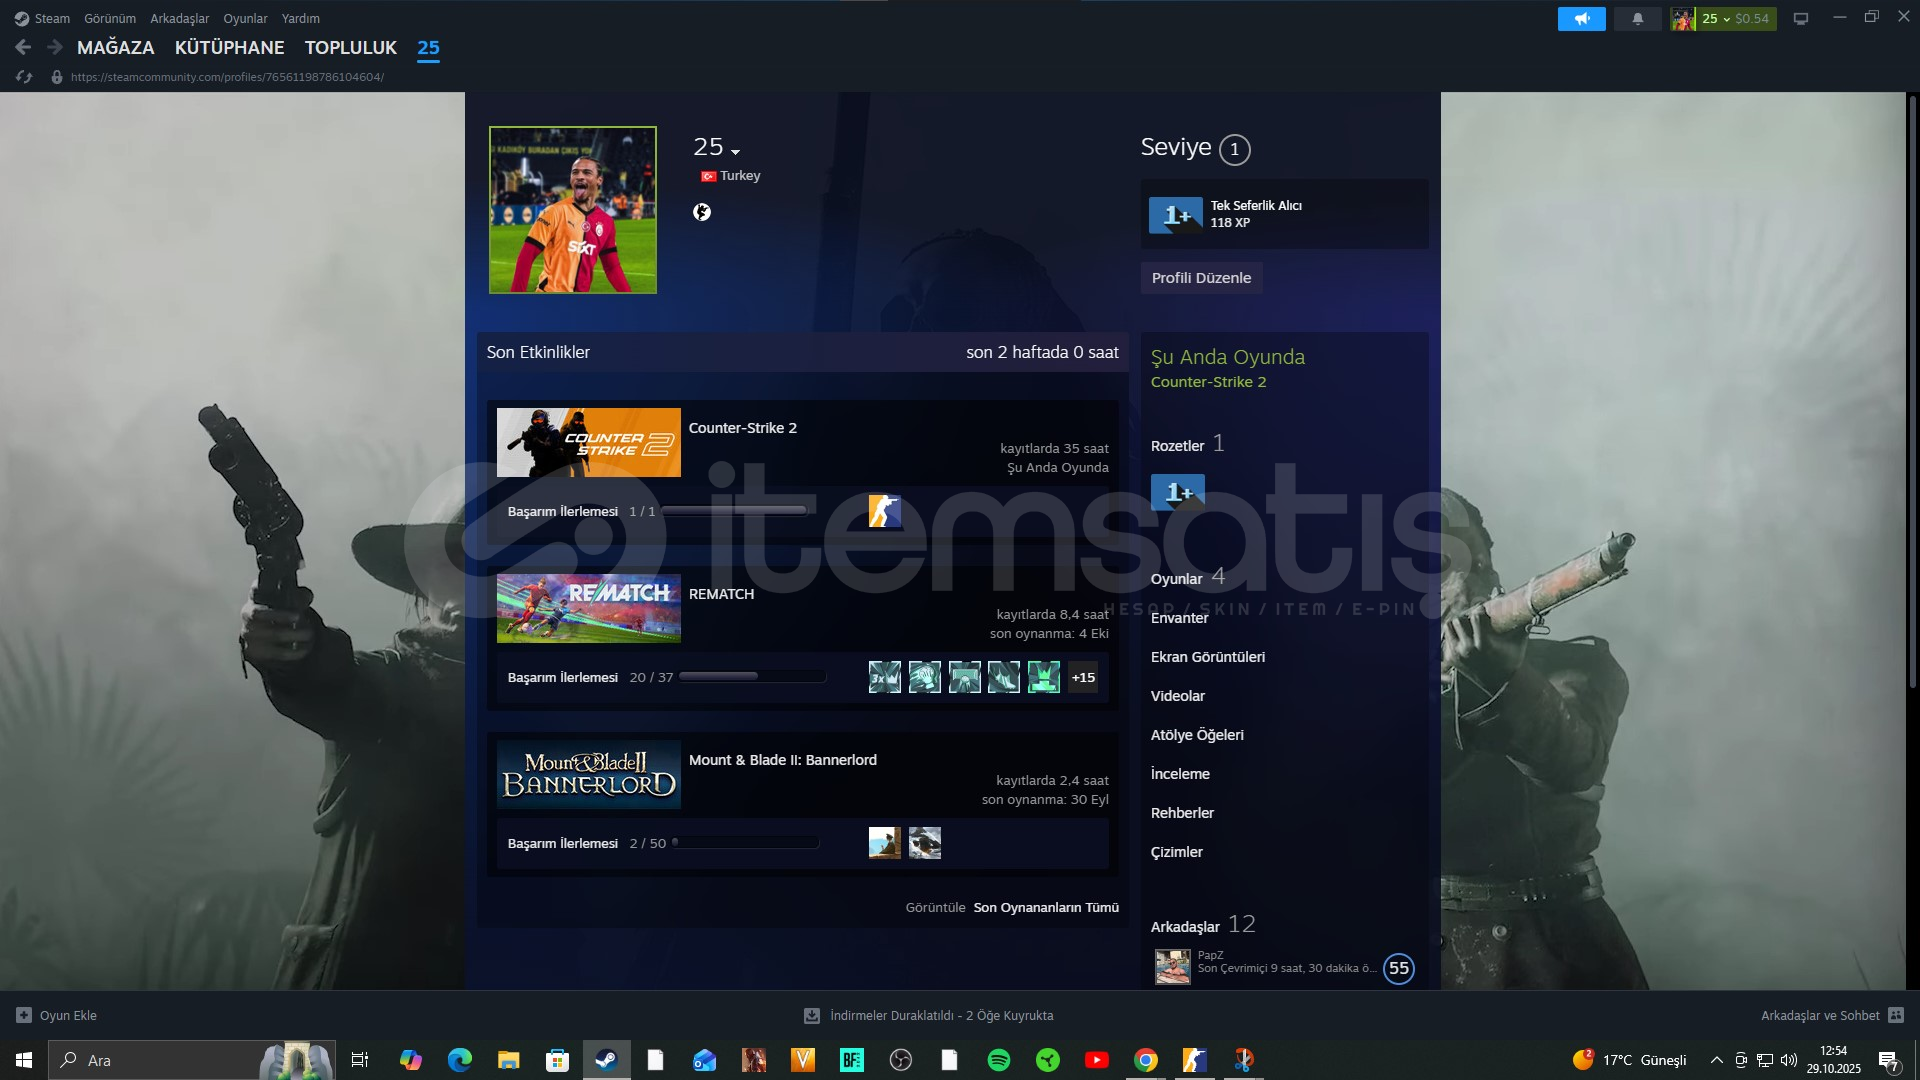Click the announcements megaphone button
The image size is (1920, 1080).
coord(1581,19)
